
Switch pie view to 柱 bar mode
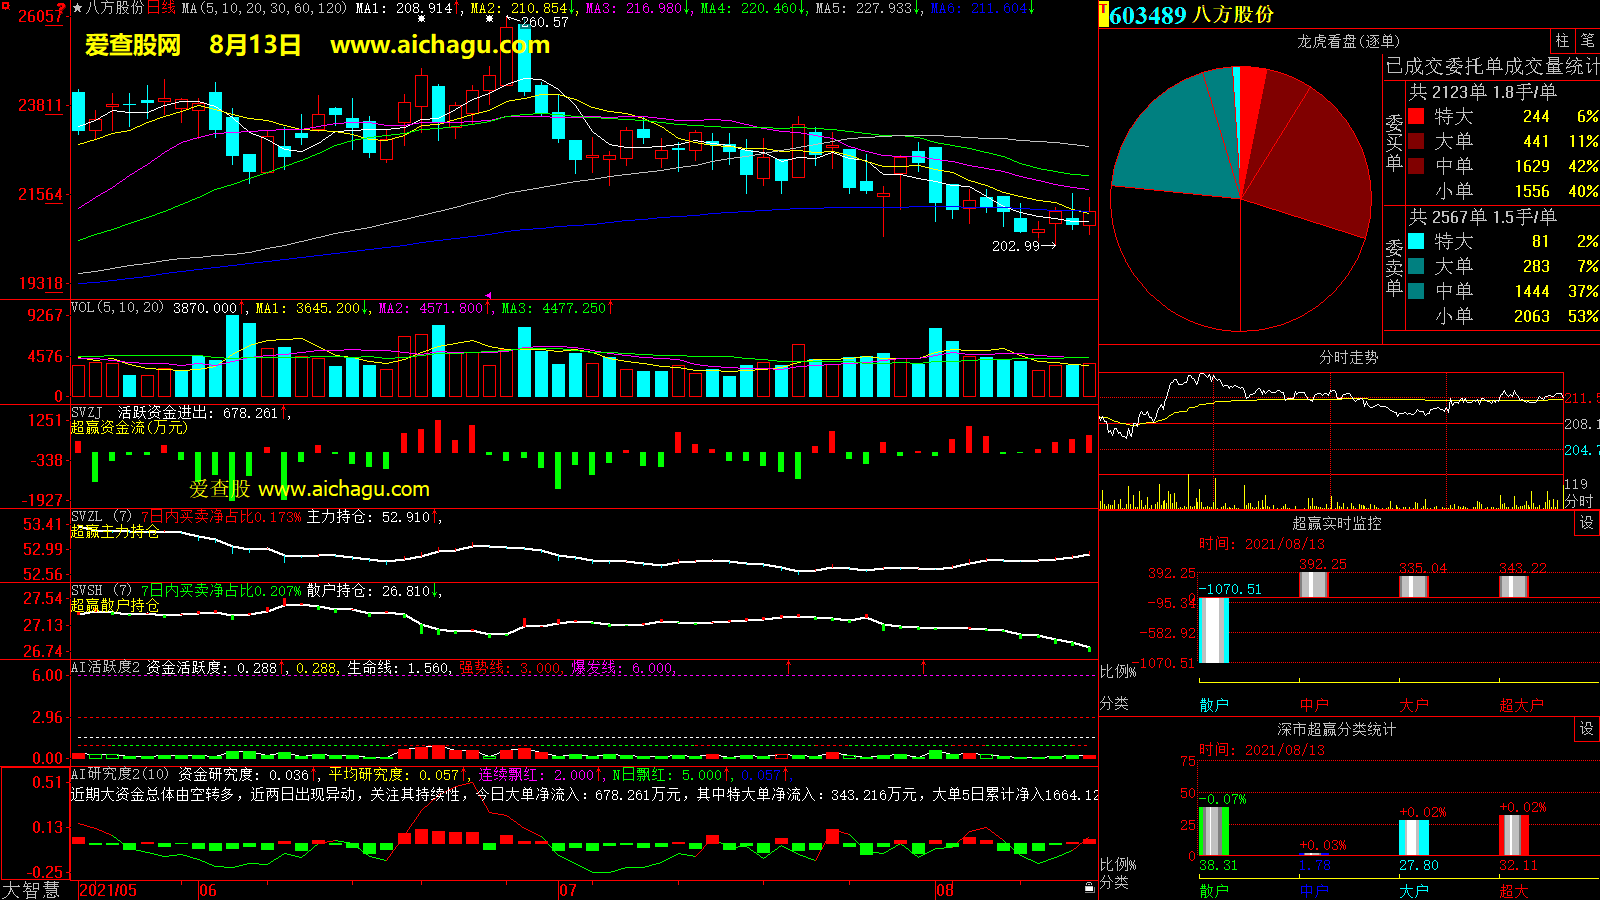pyautogui.click(x=1562, y=40)
